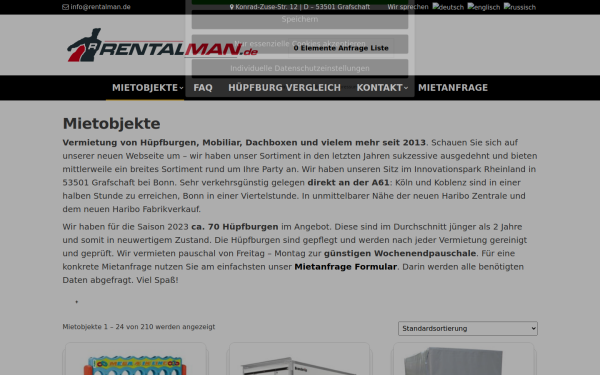Viewport: 600px width, 375px height.
Task: Click the Mietobjekte page heading
Action: [111, 124]
